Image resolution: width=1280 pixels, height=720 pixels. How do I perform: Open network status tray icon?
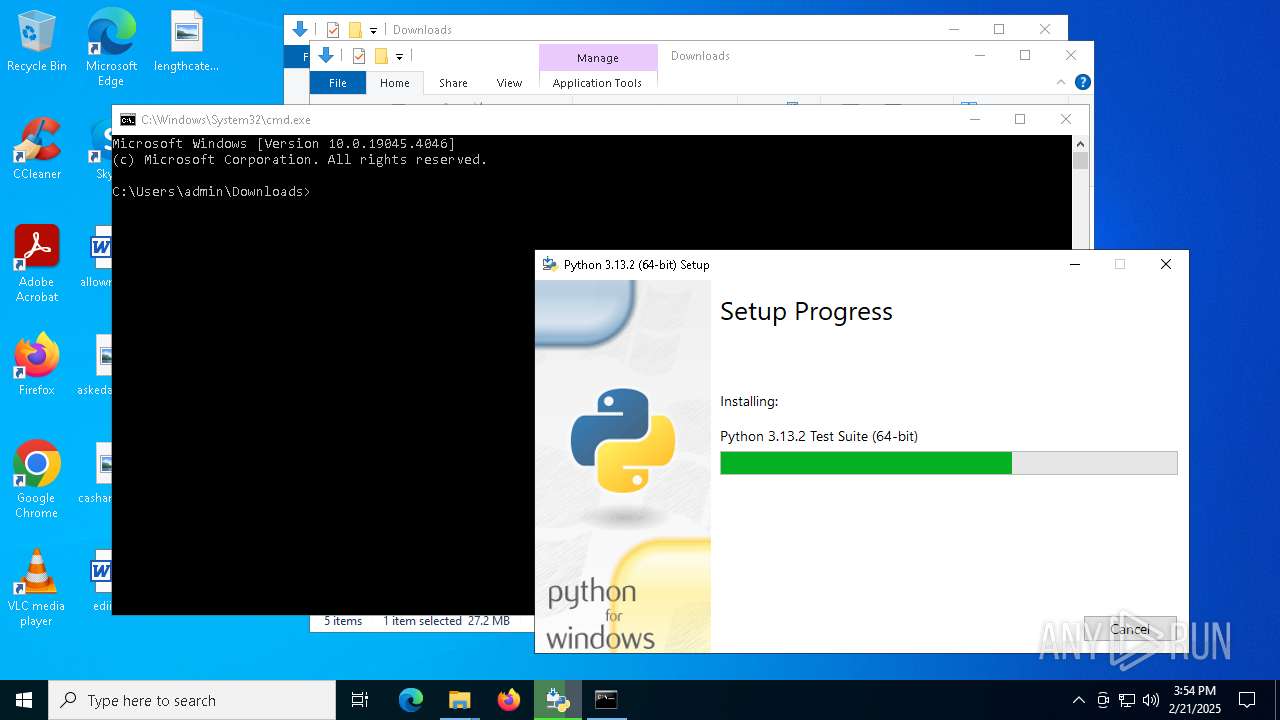tap(1127, 700)
